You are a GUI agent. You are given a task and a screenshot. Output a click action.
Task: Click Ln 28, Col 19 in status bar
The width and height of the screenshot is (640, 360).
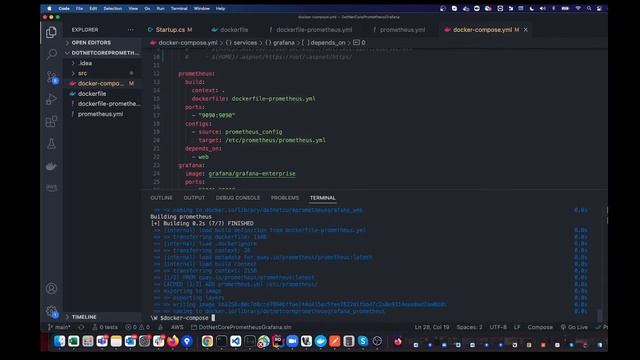point(431,327)
